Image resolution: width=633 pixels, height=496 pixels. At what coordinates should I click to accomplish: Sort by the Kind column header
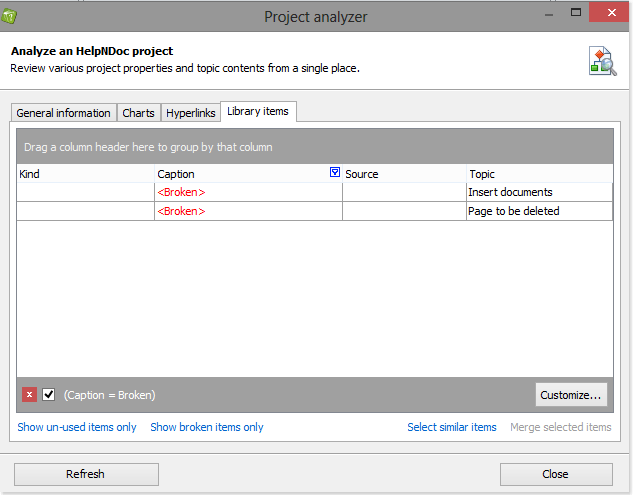86,174
